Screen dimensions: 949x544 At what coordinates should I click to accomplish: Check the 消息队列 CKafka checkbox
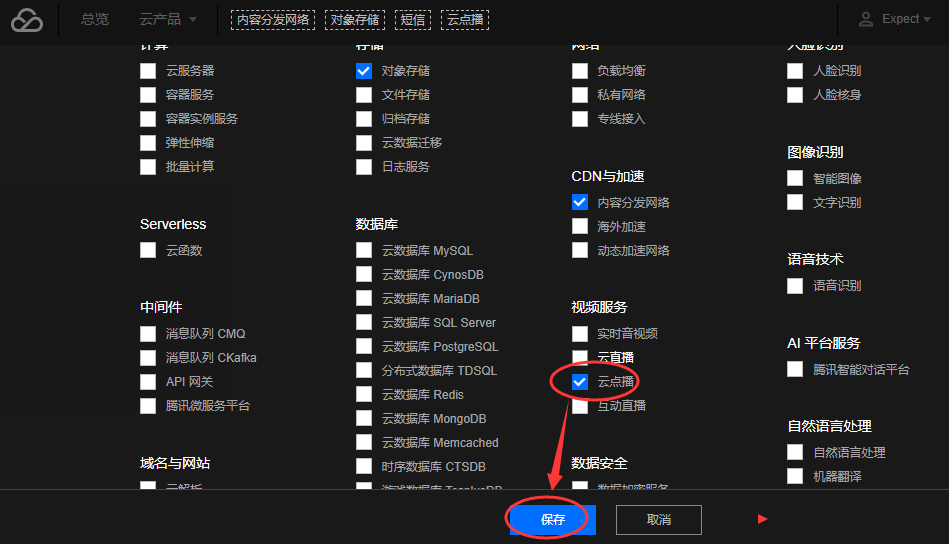tap(148, 358)
